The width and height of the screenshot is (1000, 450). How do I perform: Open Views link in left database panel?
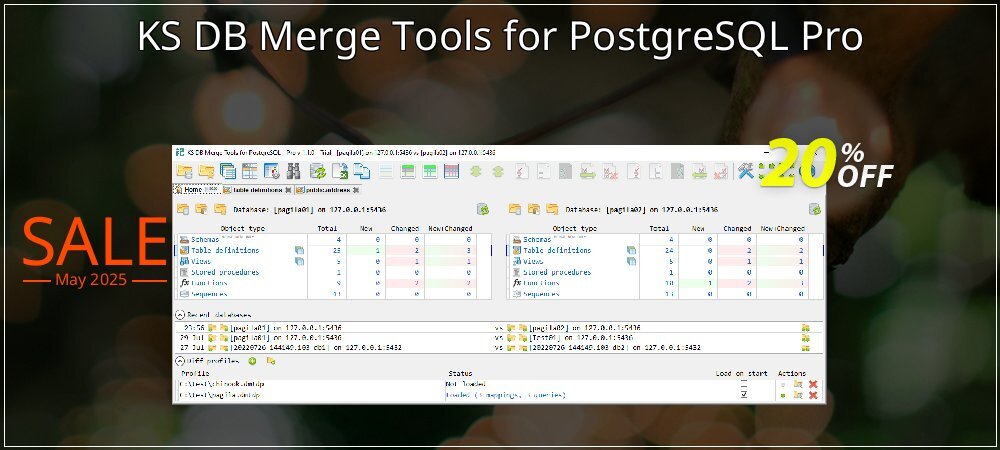[x=201, y=261]
